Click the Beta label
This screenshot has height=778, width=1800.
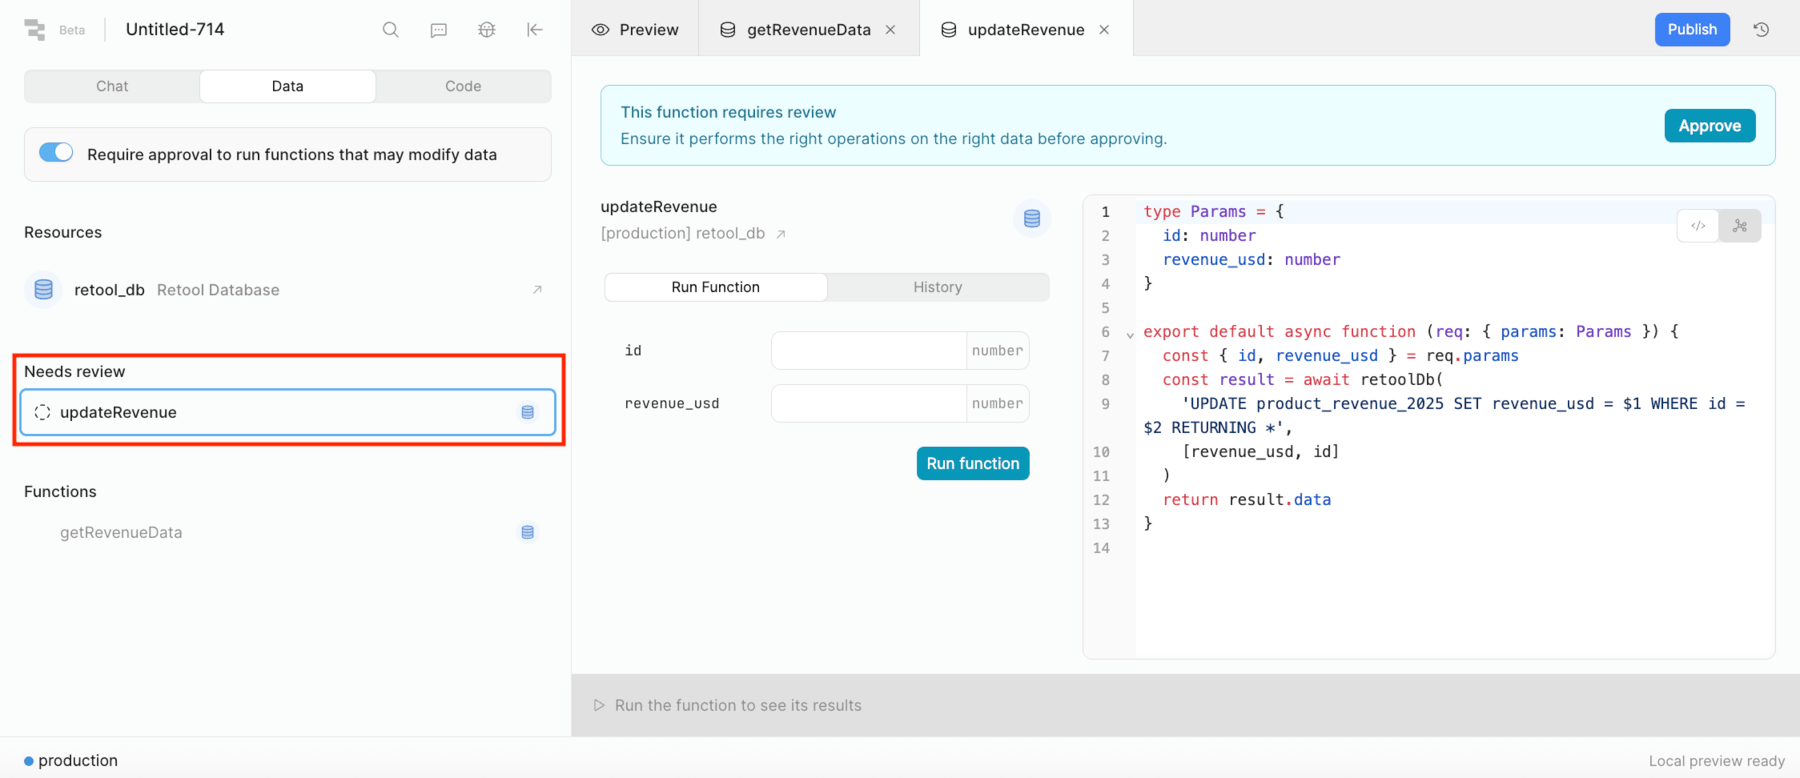click(x=72, y=30)
